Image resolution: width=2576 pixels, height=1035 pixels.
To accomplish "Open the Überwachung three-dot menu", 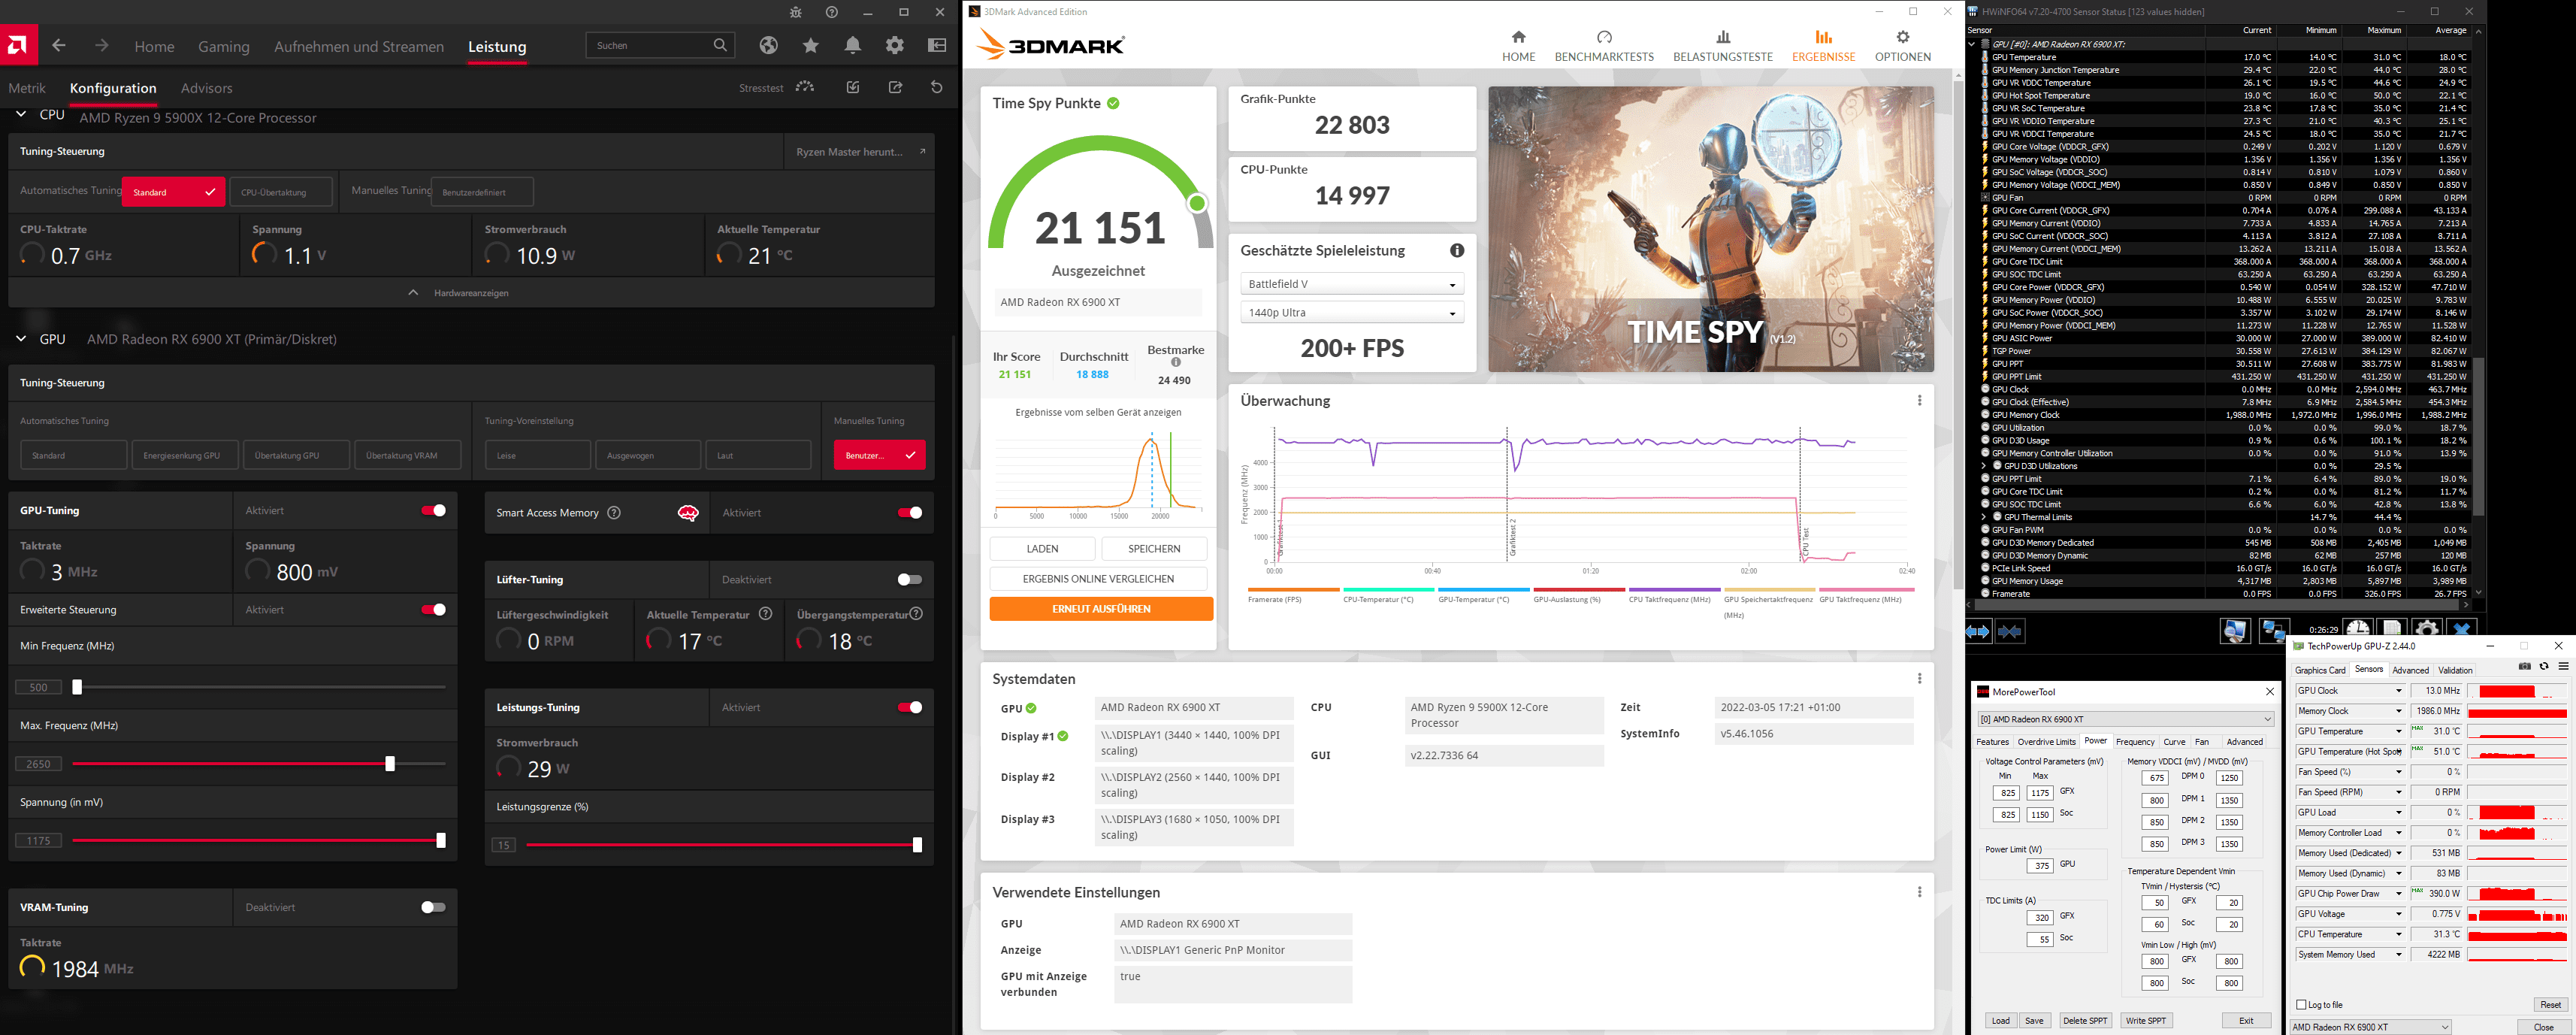I will [1919, 401].
